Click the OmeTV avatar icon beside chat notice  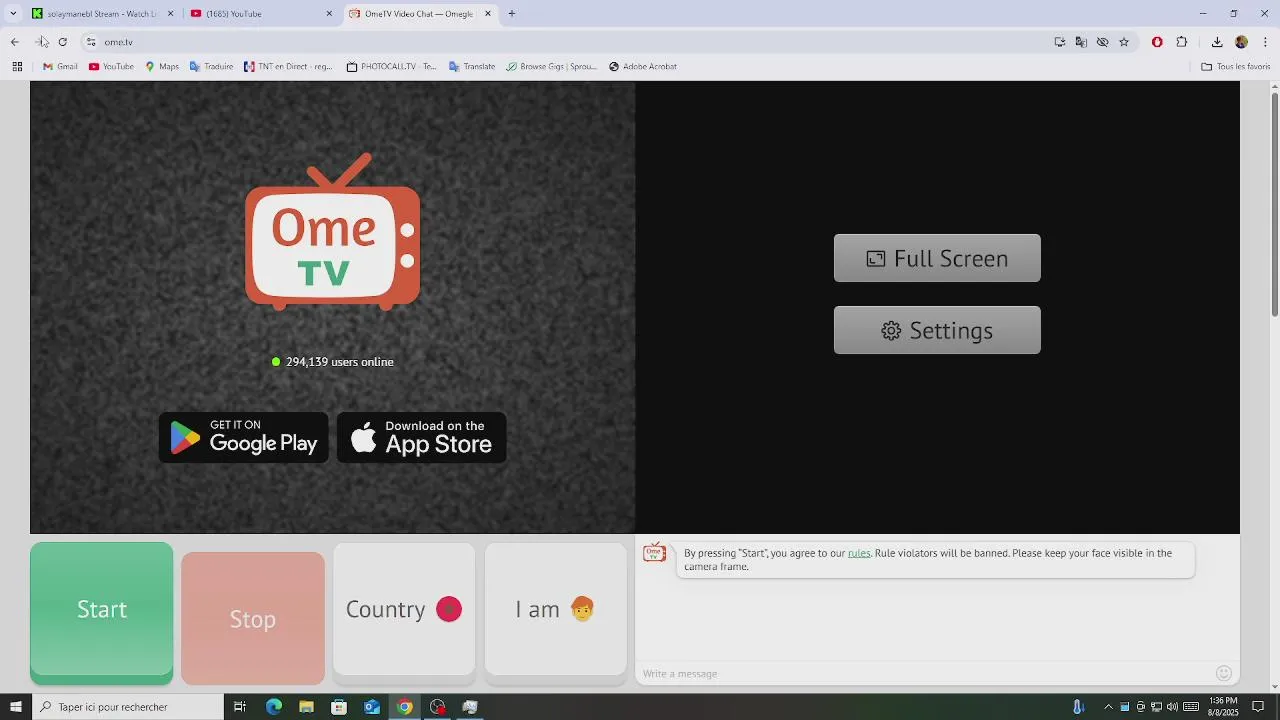(x=654, y=553)
